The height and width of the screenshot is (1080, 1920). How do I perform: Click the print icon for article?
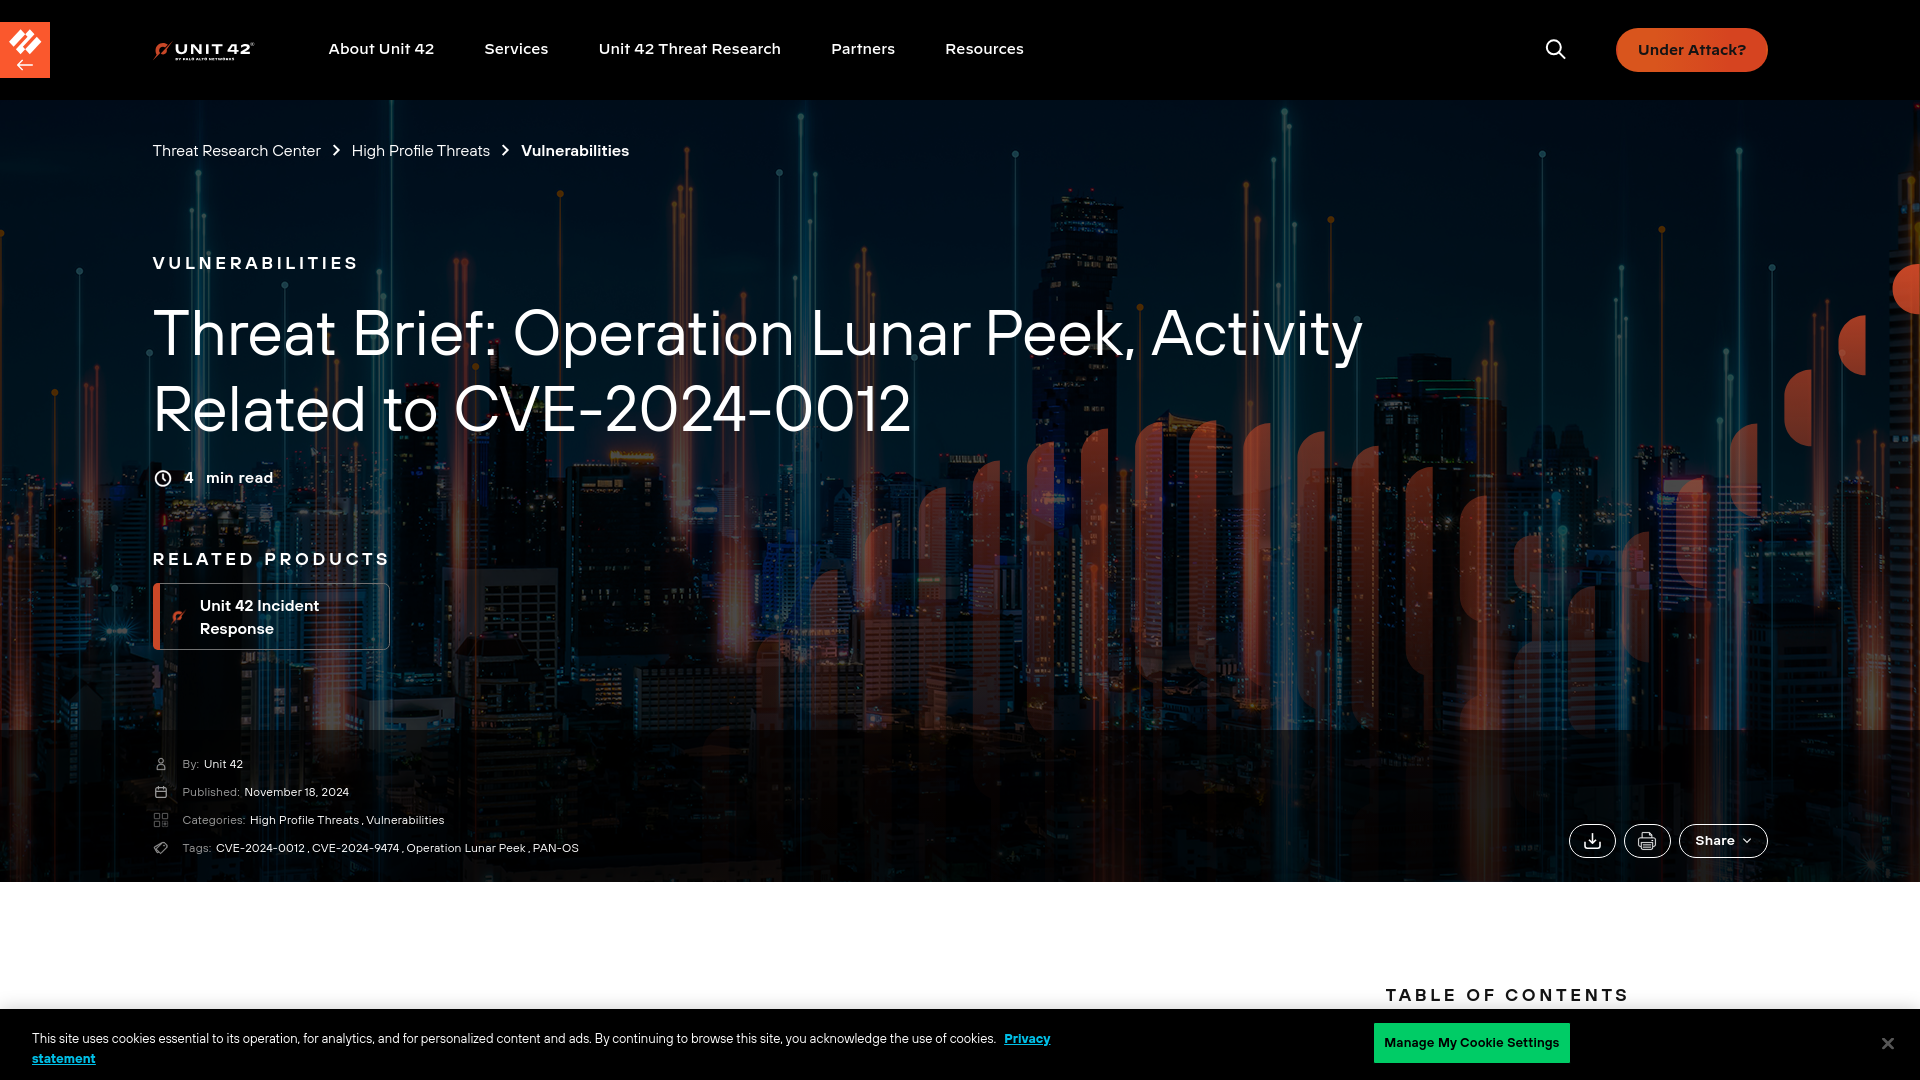coord(1646,840)
